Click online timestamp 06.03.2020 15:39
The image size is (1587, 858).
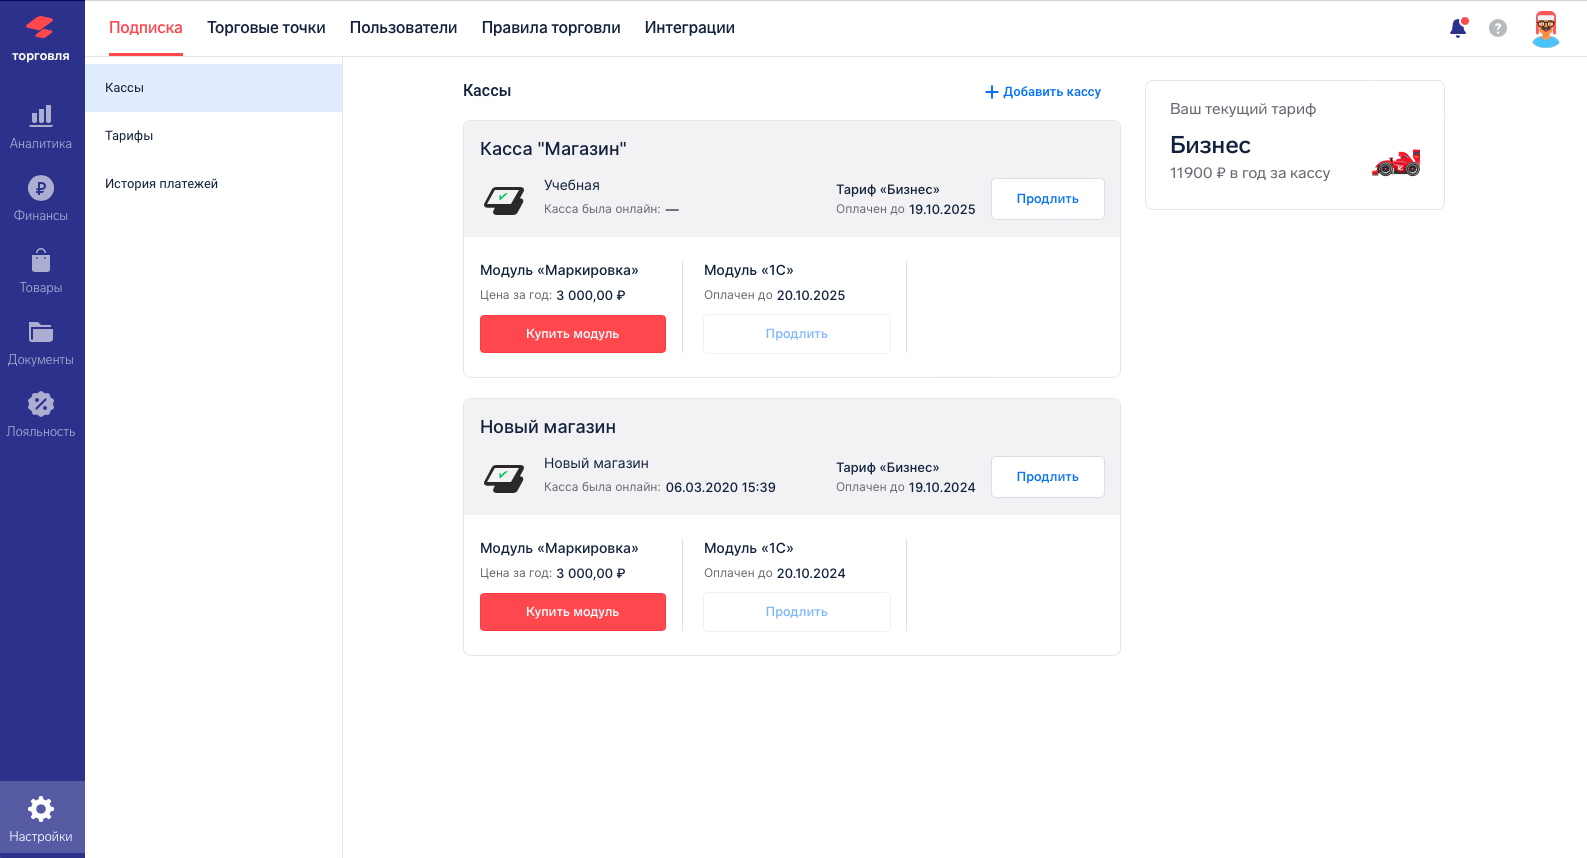click(x=721, y=487)
